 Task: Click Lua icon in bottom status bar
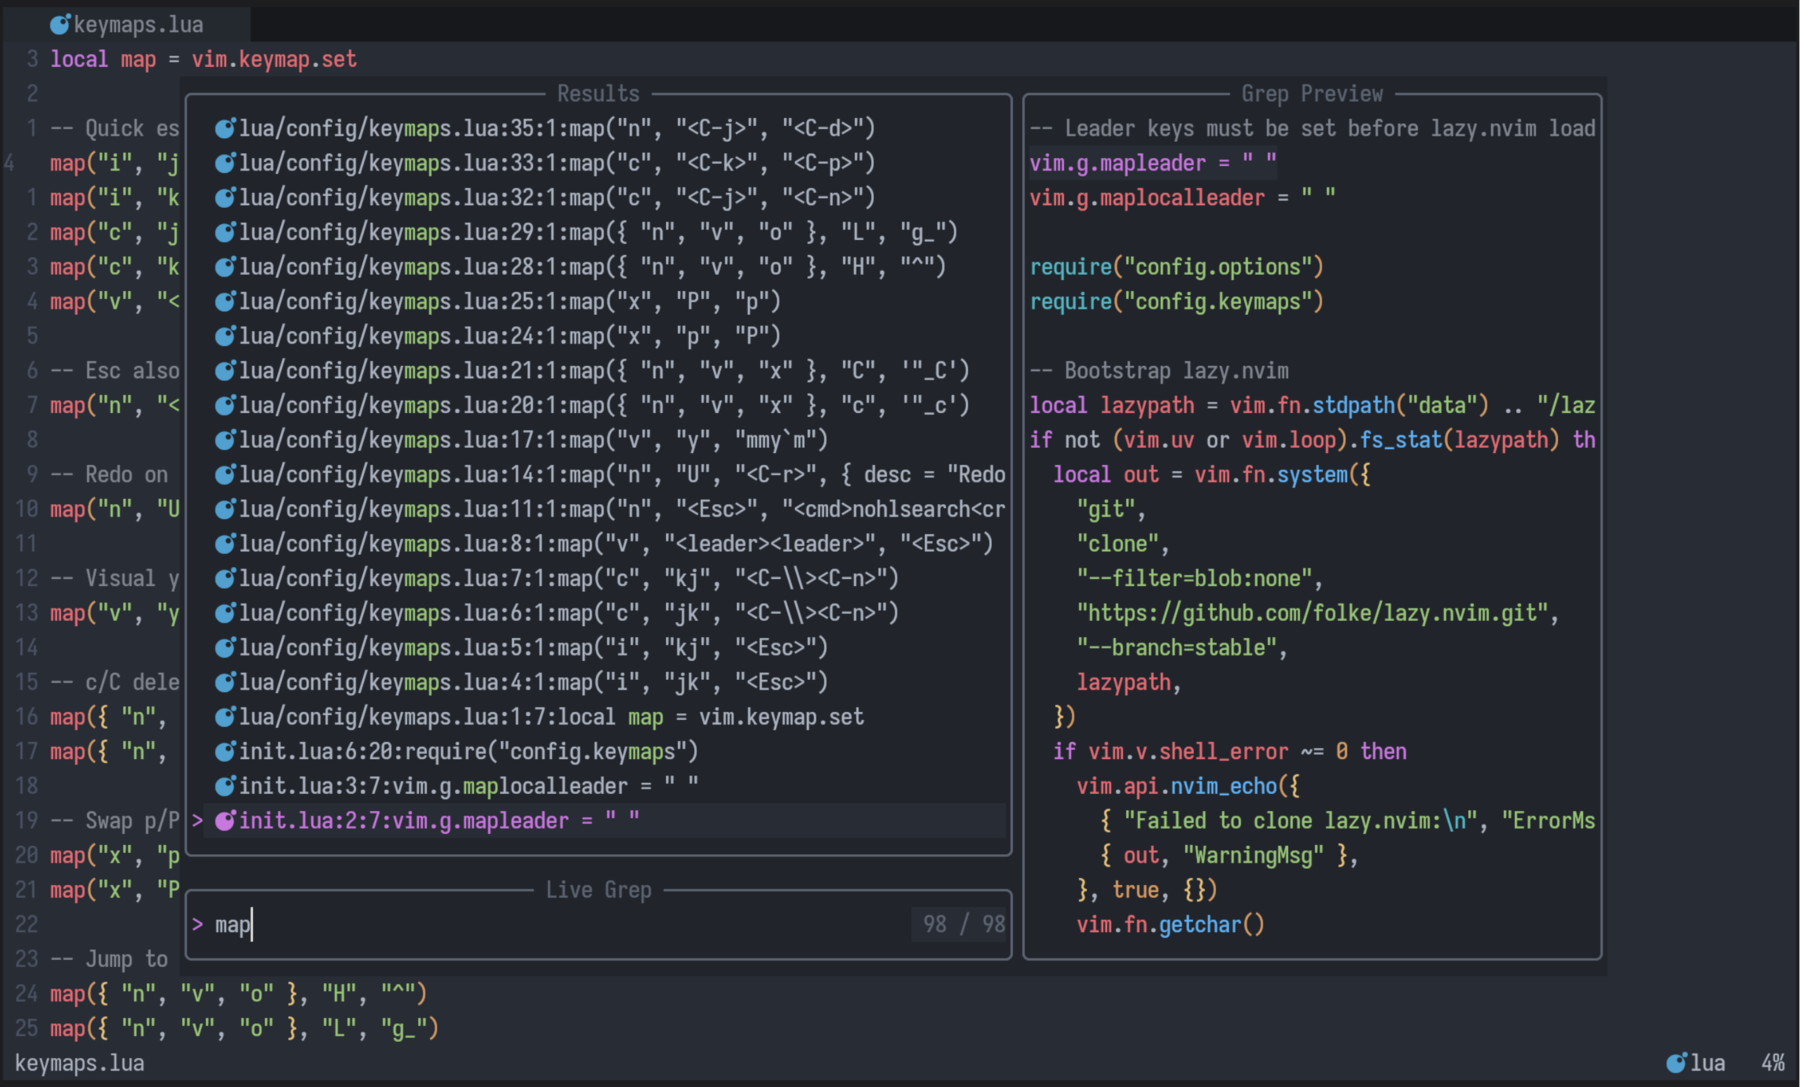point(1676,1062)
